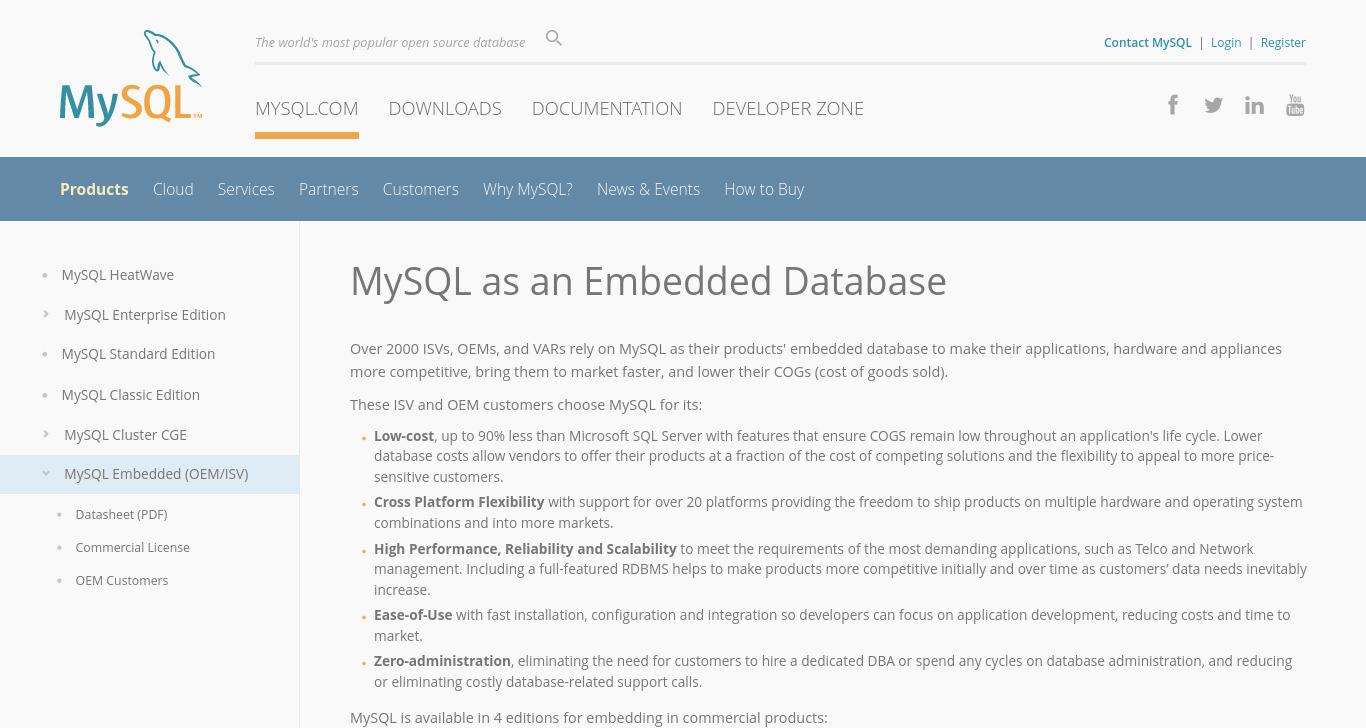
Task: Open MySQL Classic Edition sidebar link
Action: (x=131, y=394)
